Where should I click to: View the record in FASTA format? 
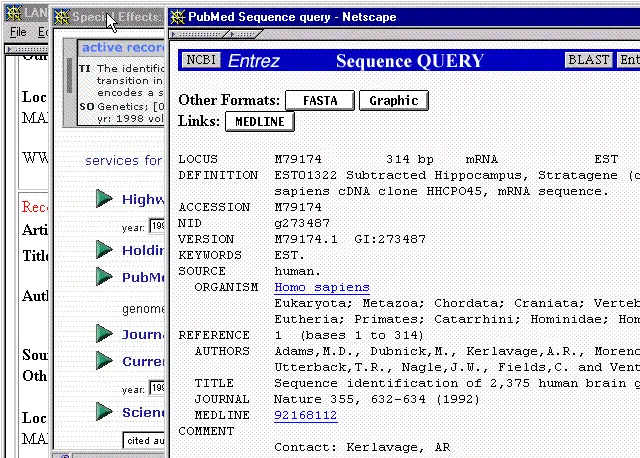click(320, 100)
